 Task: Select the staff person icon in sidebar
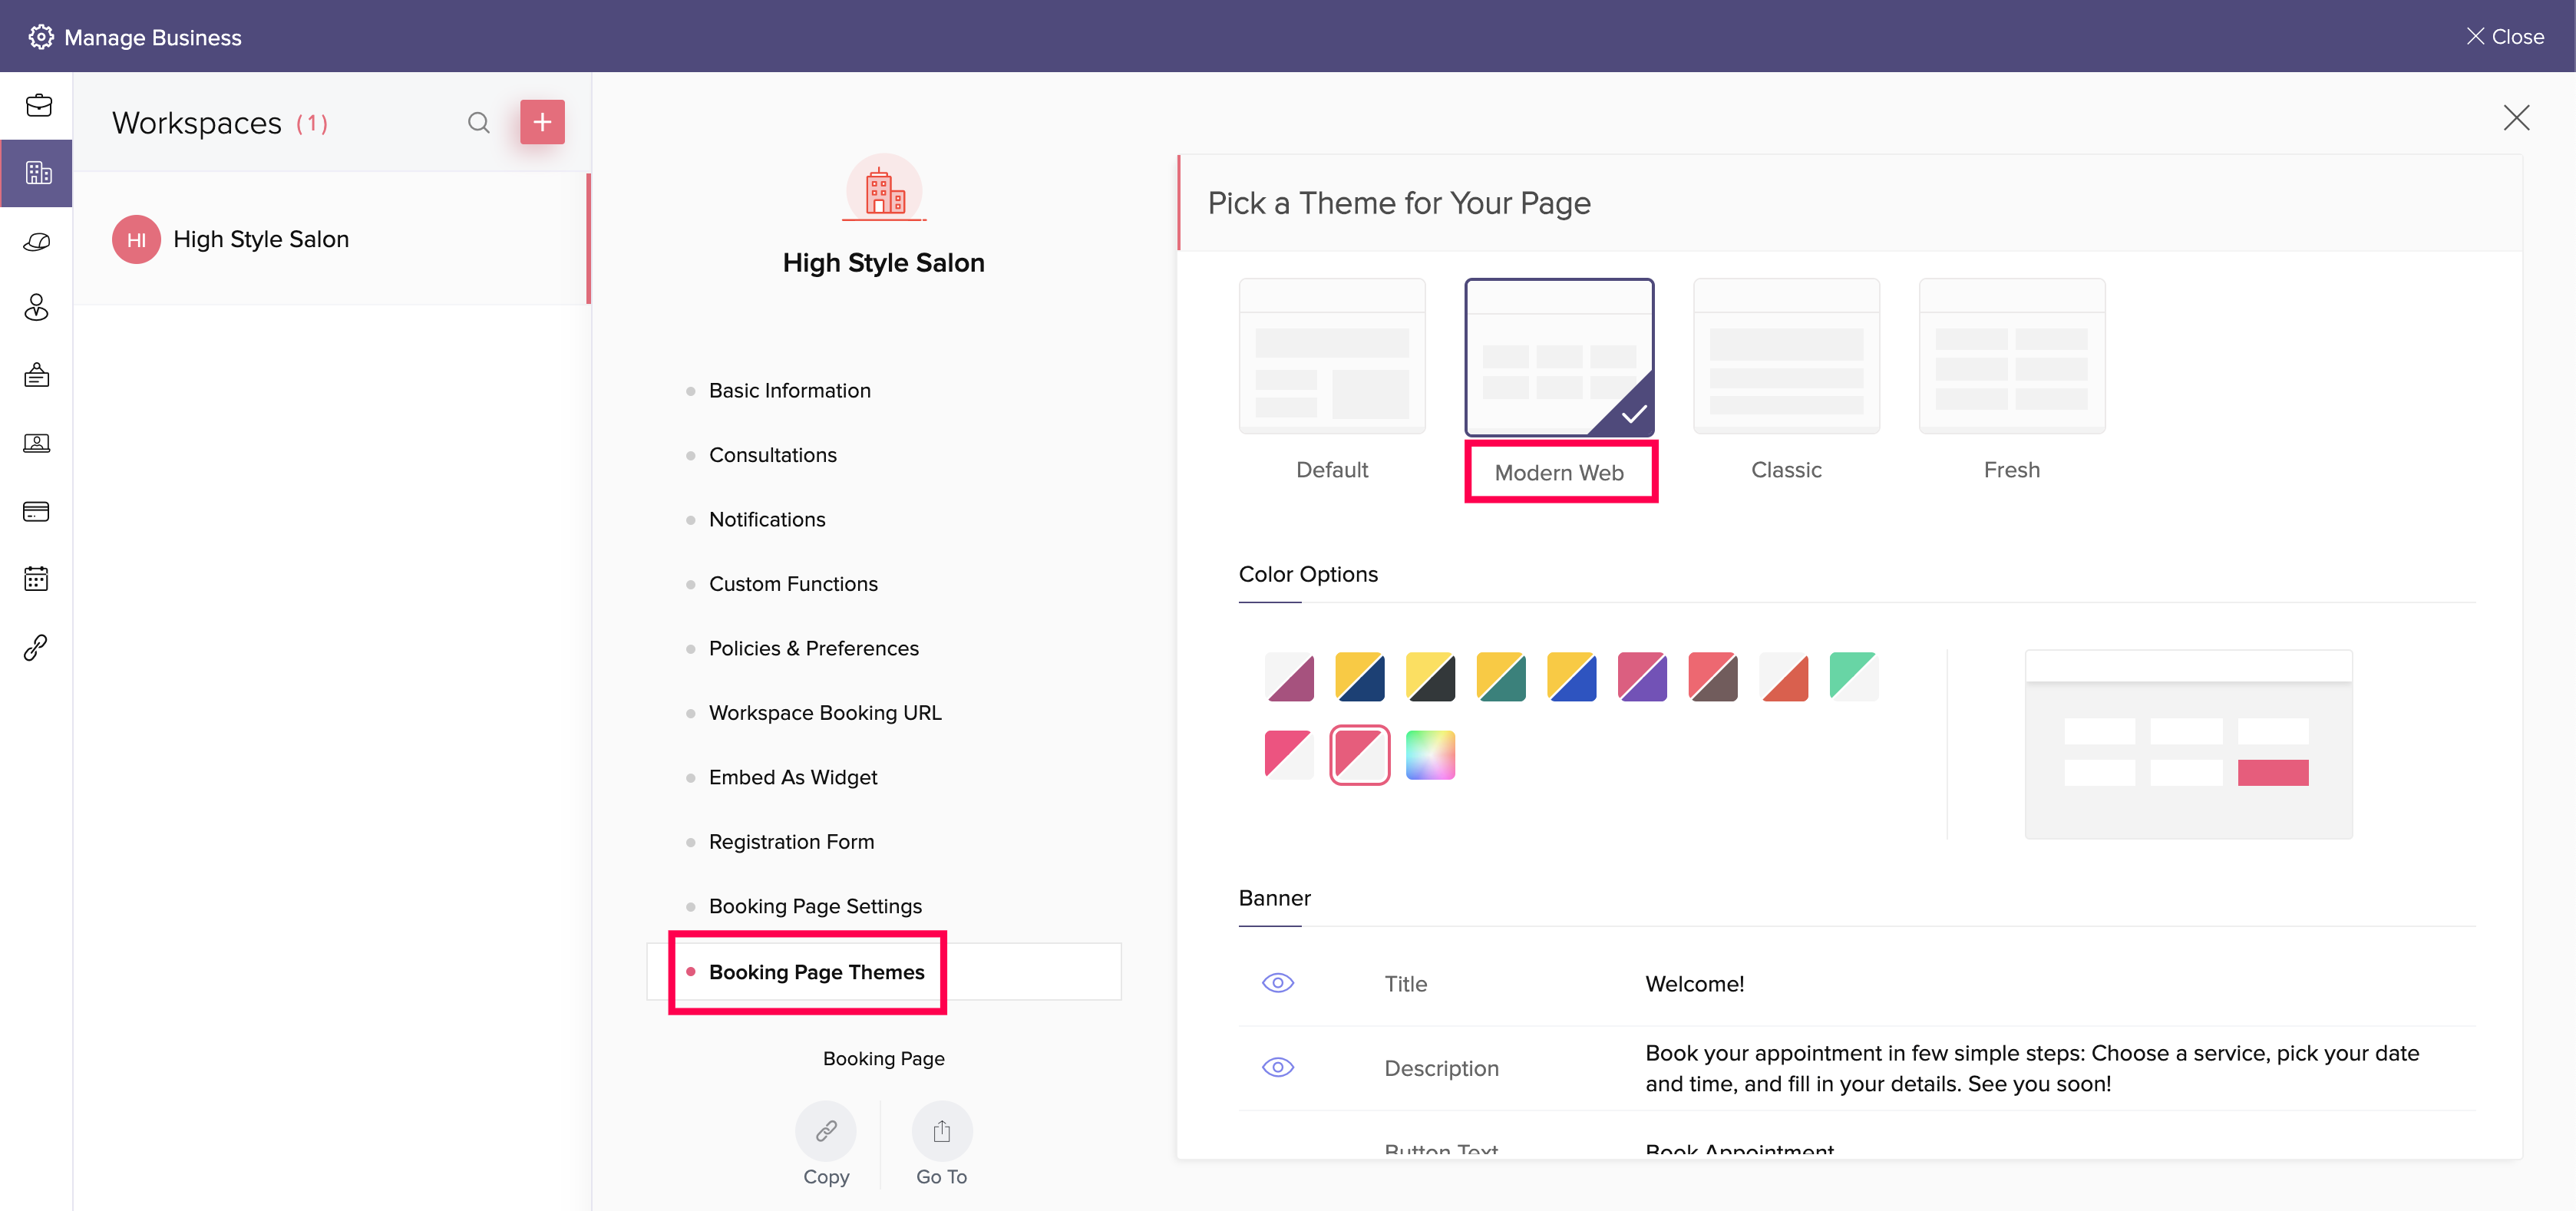[x=37, y=307]
